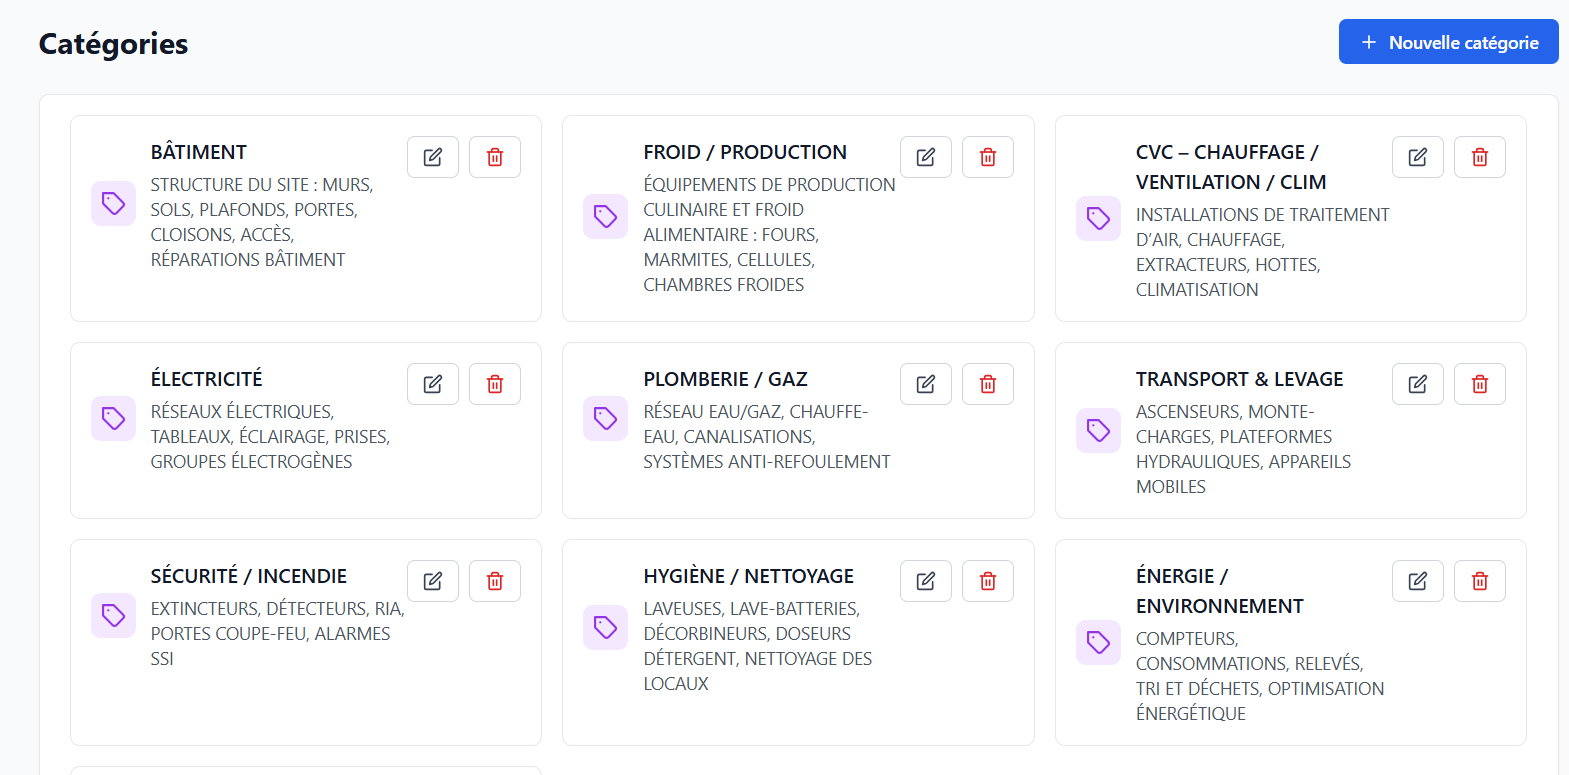This screenshot has height=775, width=1569.
Task: Edit the FROID / PRODUCTION category
Action: (926, 157)
